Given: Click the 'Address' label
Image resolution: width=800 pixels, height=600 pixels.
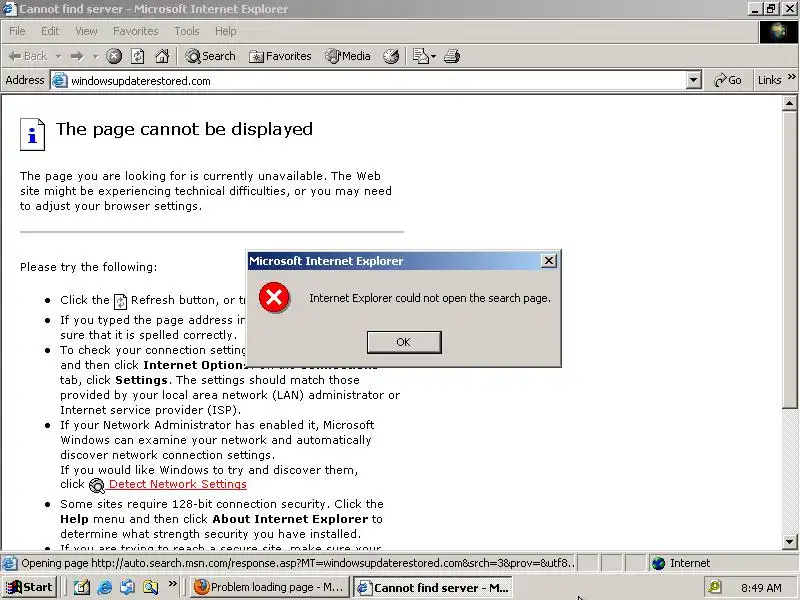Looking at the screenshot, I should pyautogui.click(x=24, y=80).
